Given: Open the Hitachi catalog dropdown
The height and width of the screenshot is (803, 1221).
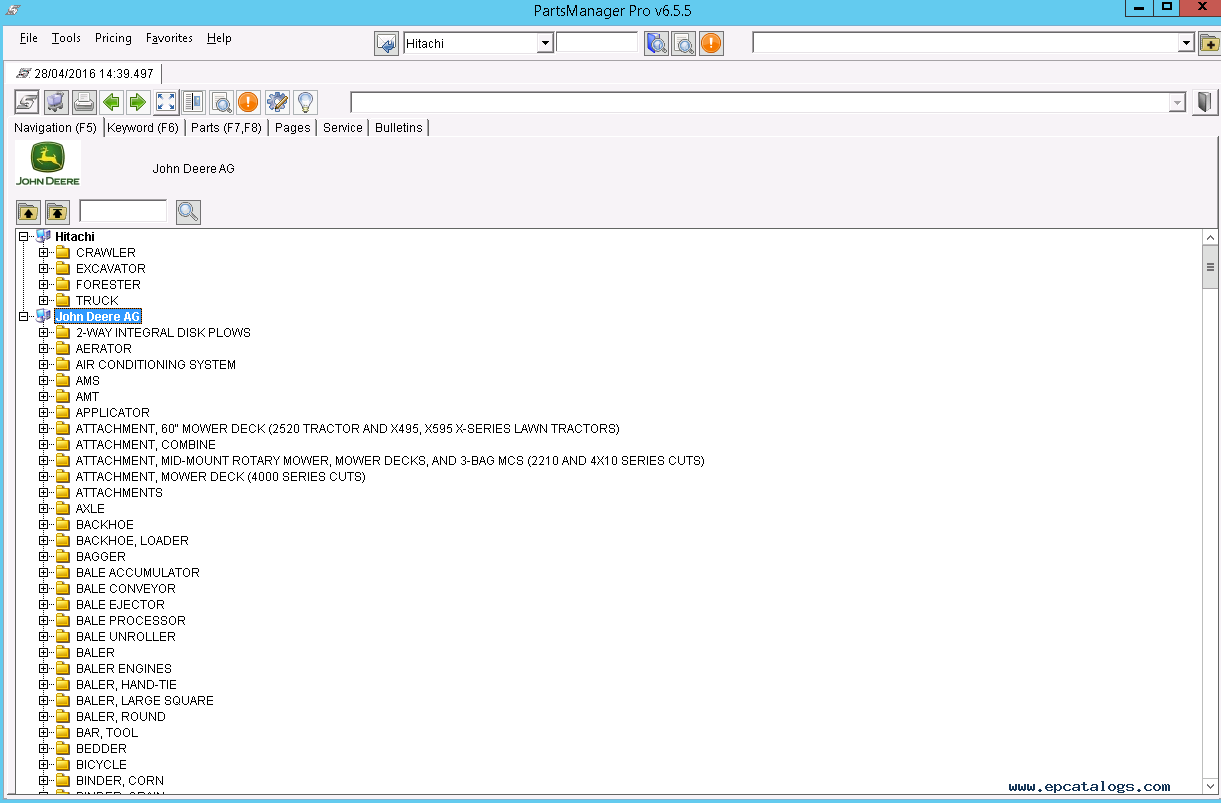Looking at the screenshot, I should pyautogui.click(x=545, y=43).
